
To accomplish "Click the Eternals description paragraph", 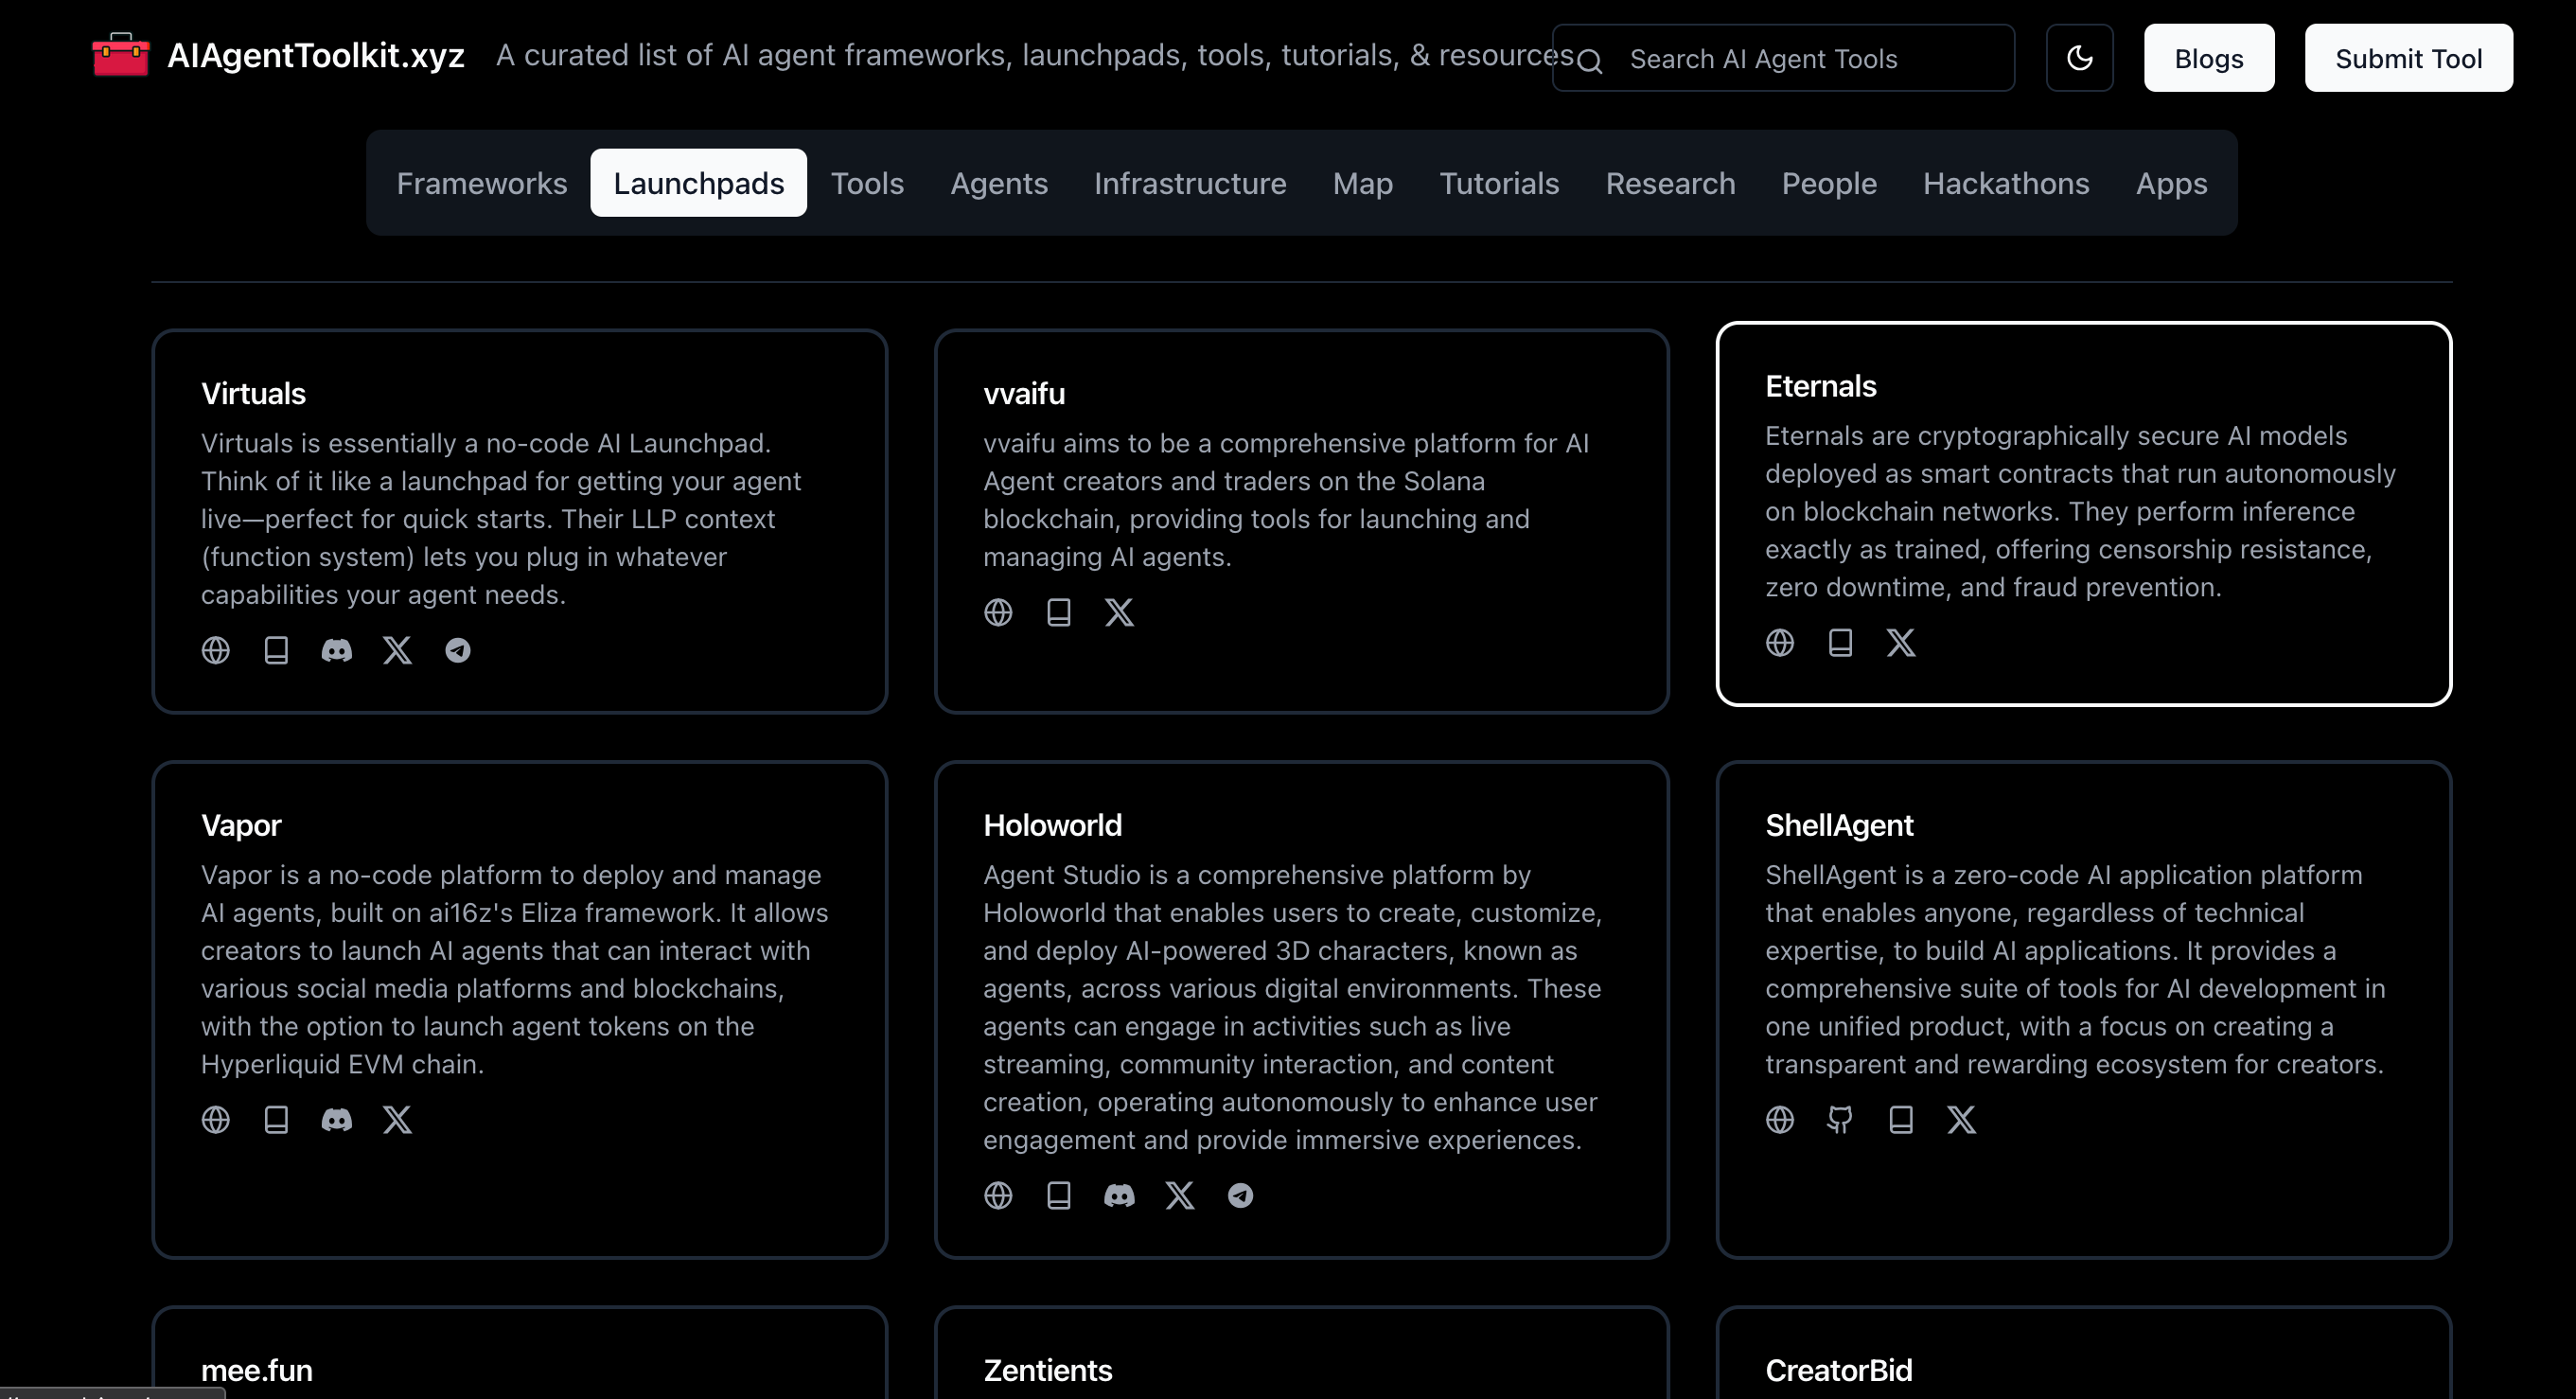I will pyautogui.click(x=2080, y=512).
